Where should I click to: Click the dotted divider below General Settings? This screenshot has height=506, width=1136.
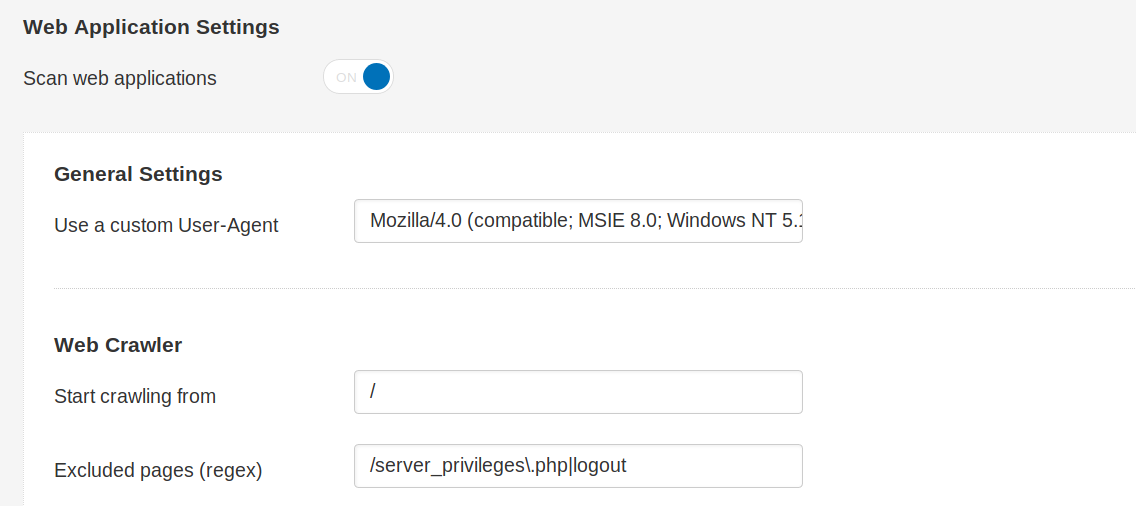(x=594, y=289)
